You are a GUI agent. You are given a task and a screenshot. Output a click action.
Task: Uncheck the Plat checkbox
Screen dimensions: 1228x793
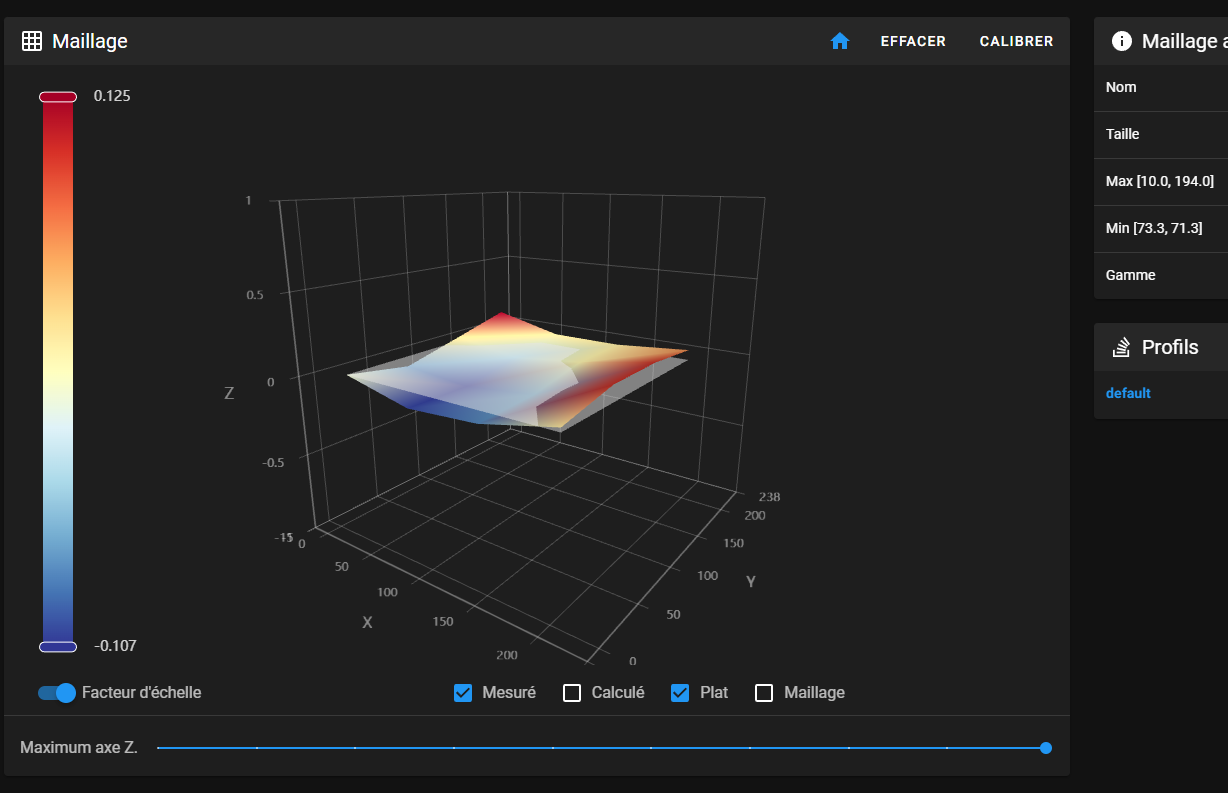click(x=680, y=693)
